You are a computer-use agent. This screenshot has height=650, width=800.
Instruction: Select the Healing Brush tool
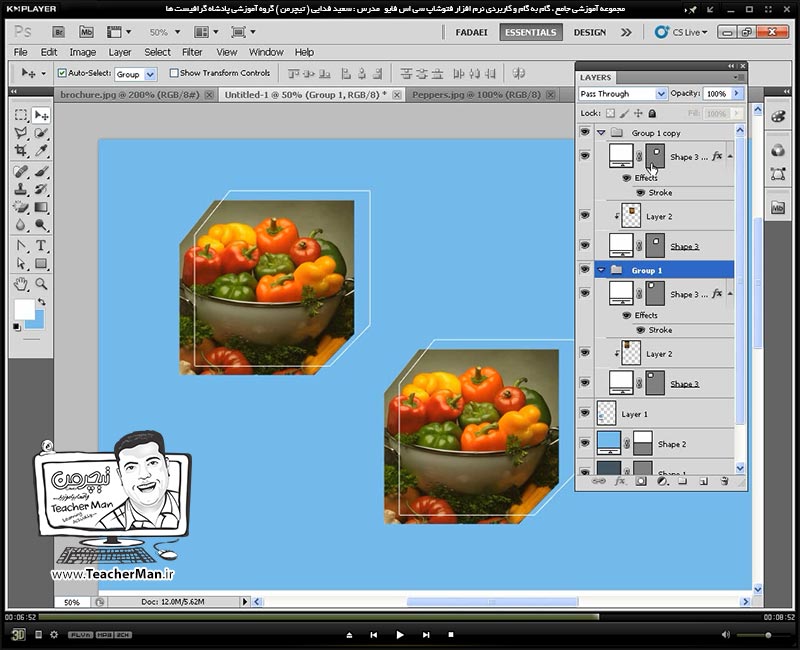(21, 171)
